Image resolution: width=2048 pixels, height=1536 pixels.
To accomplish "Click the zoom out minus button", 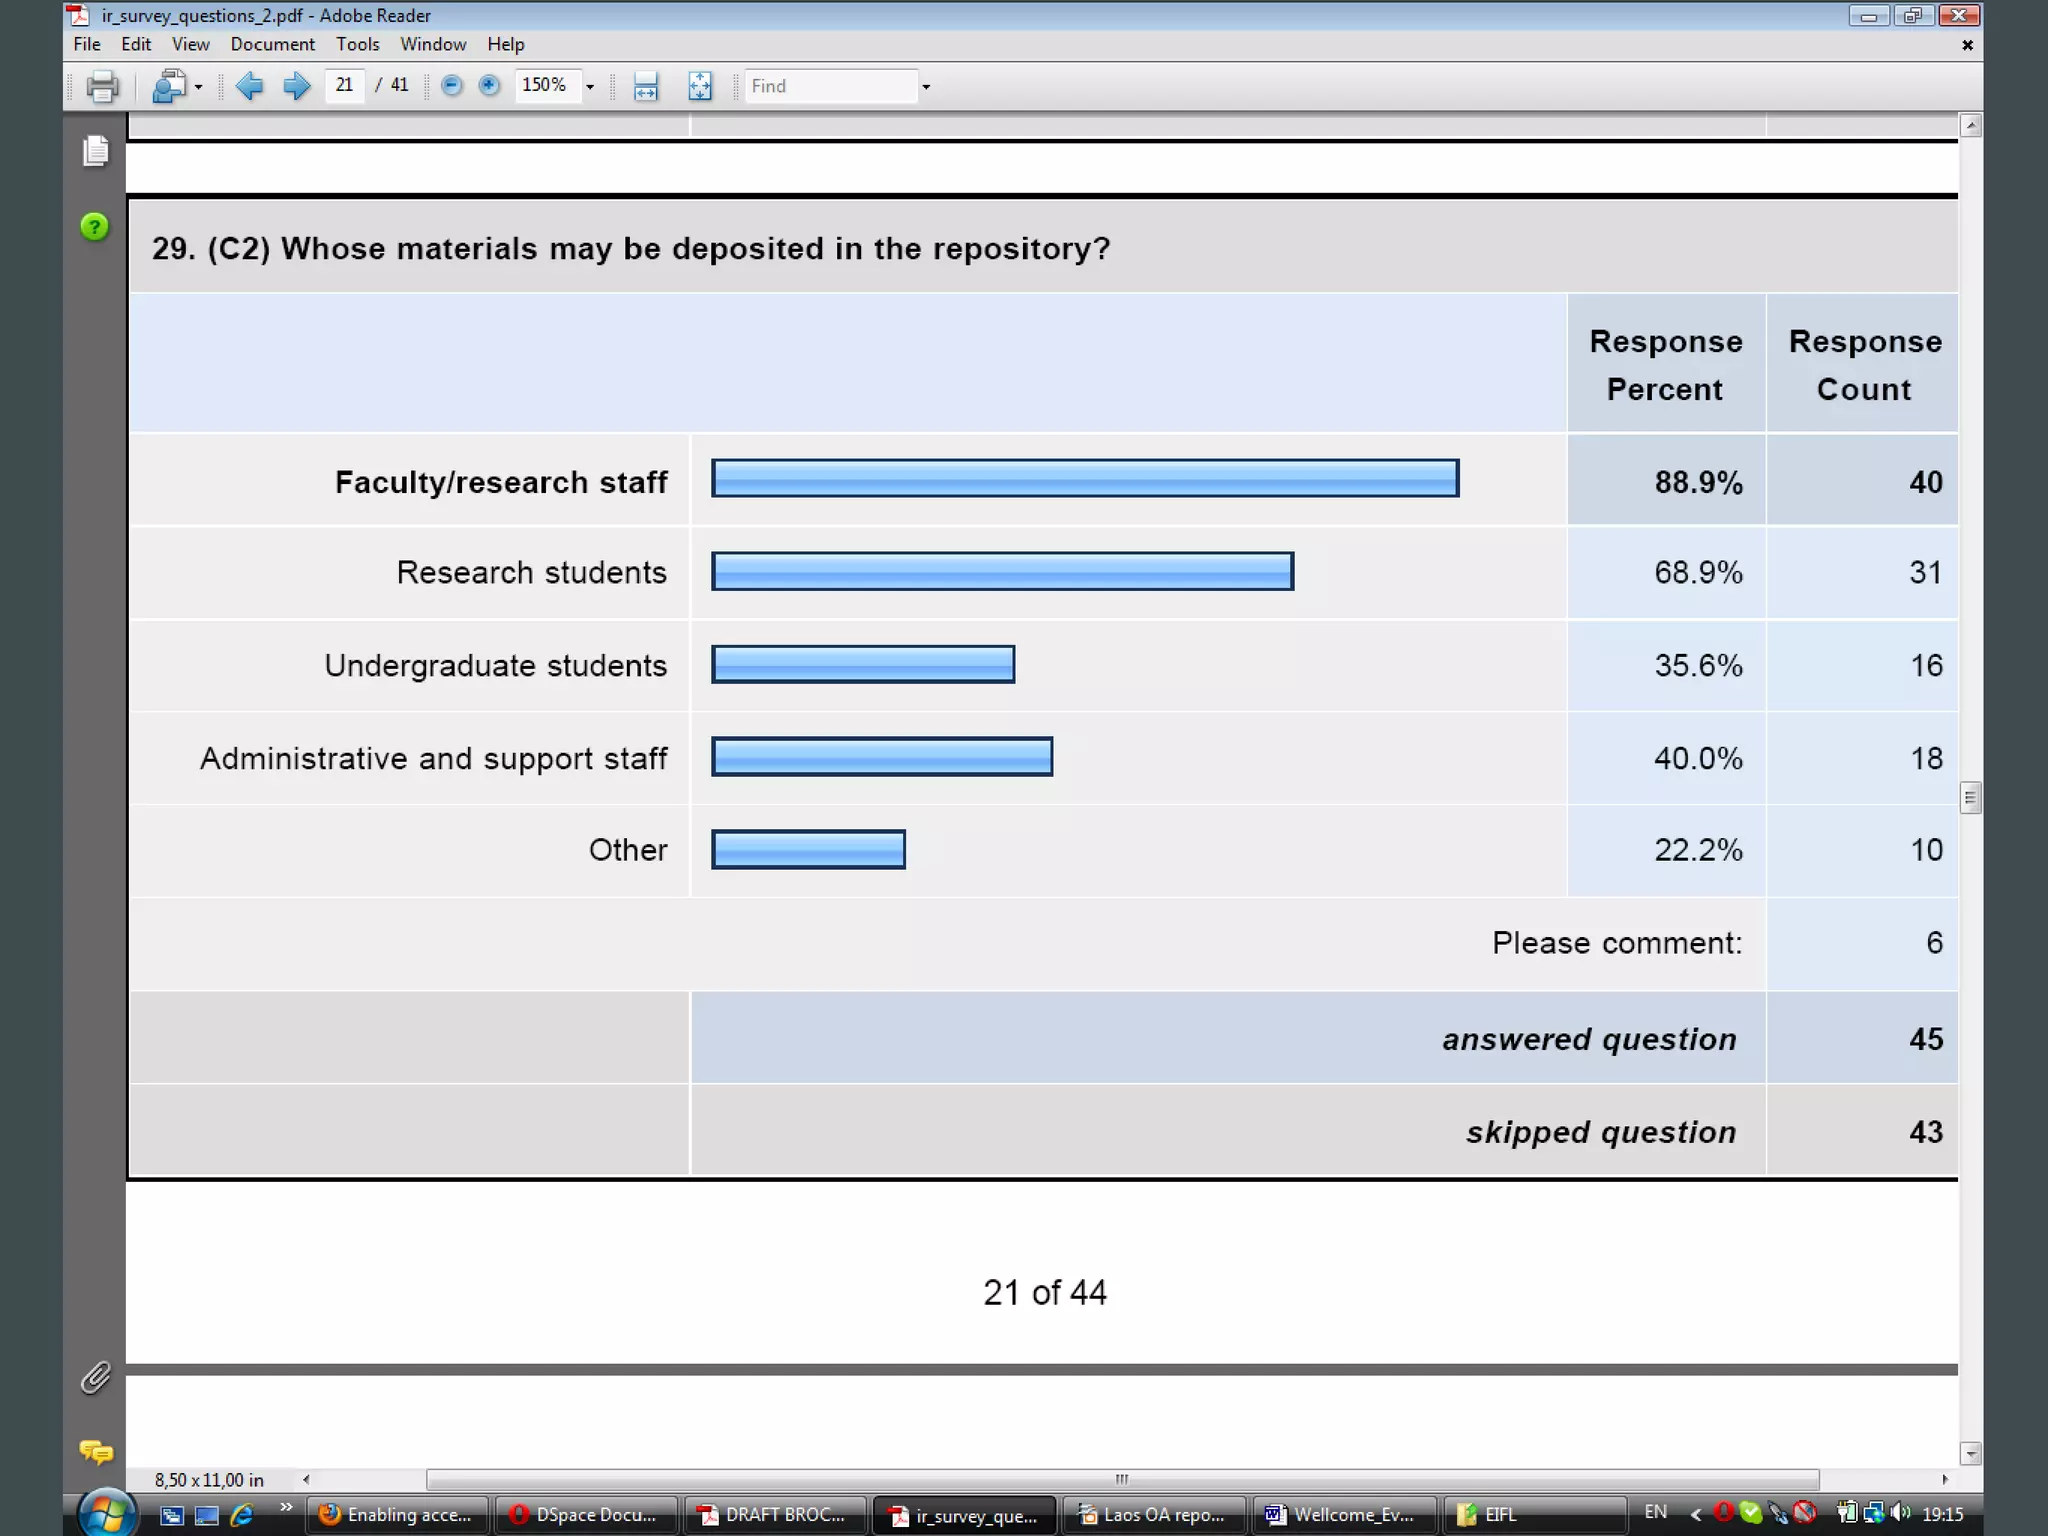I will (452, 86).
